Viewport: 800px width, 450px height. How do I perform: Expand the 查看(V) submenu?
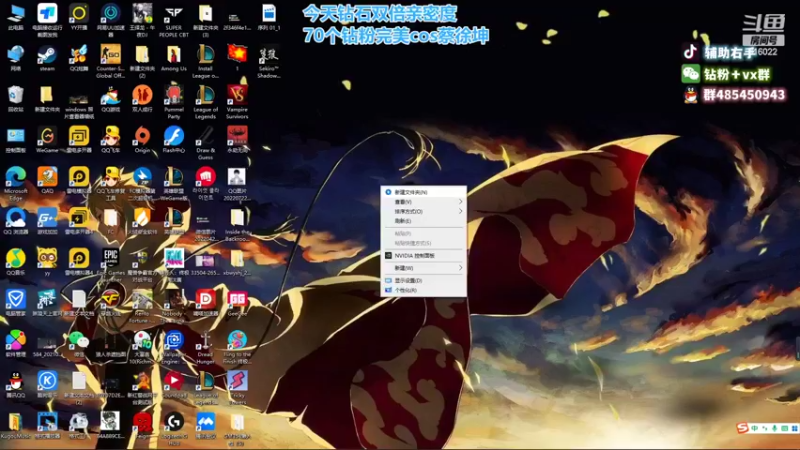(423, 202)
